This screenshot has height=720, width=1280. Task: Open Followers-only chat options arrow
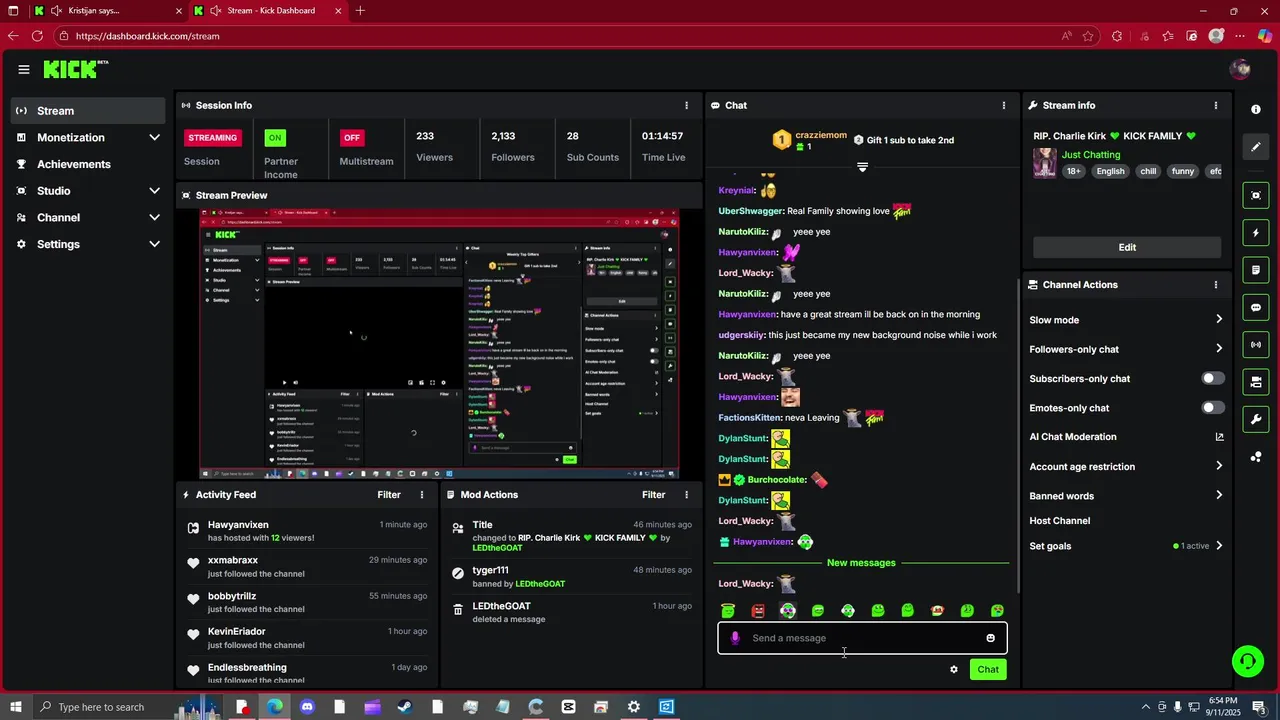[1219, 349]
